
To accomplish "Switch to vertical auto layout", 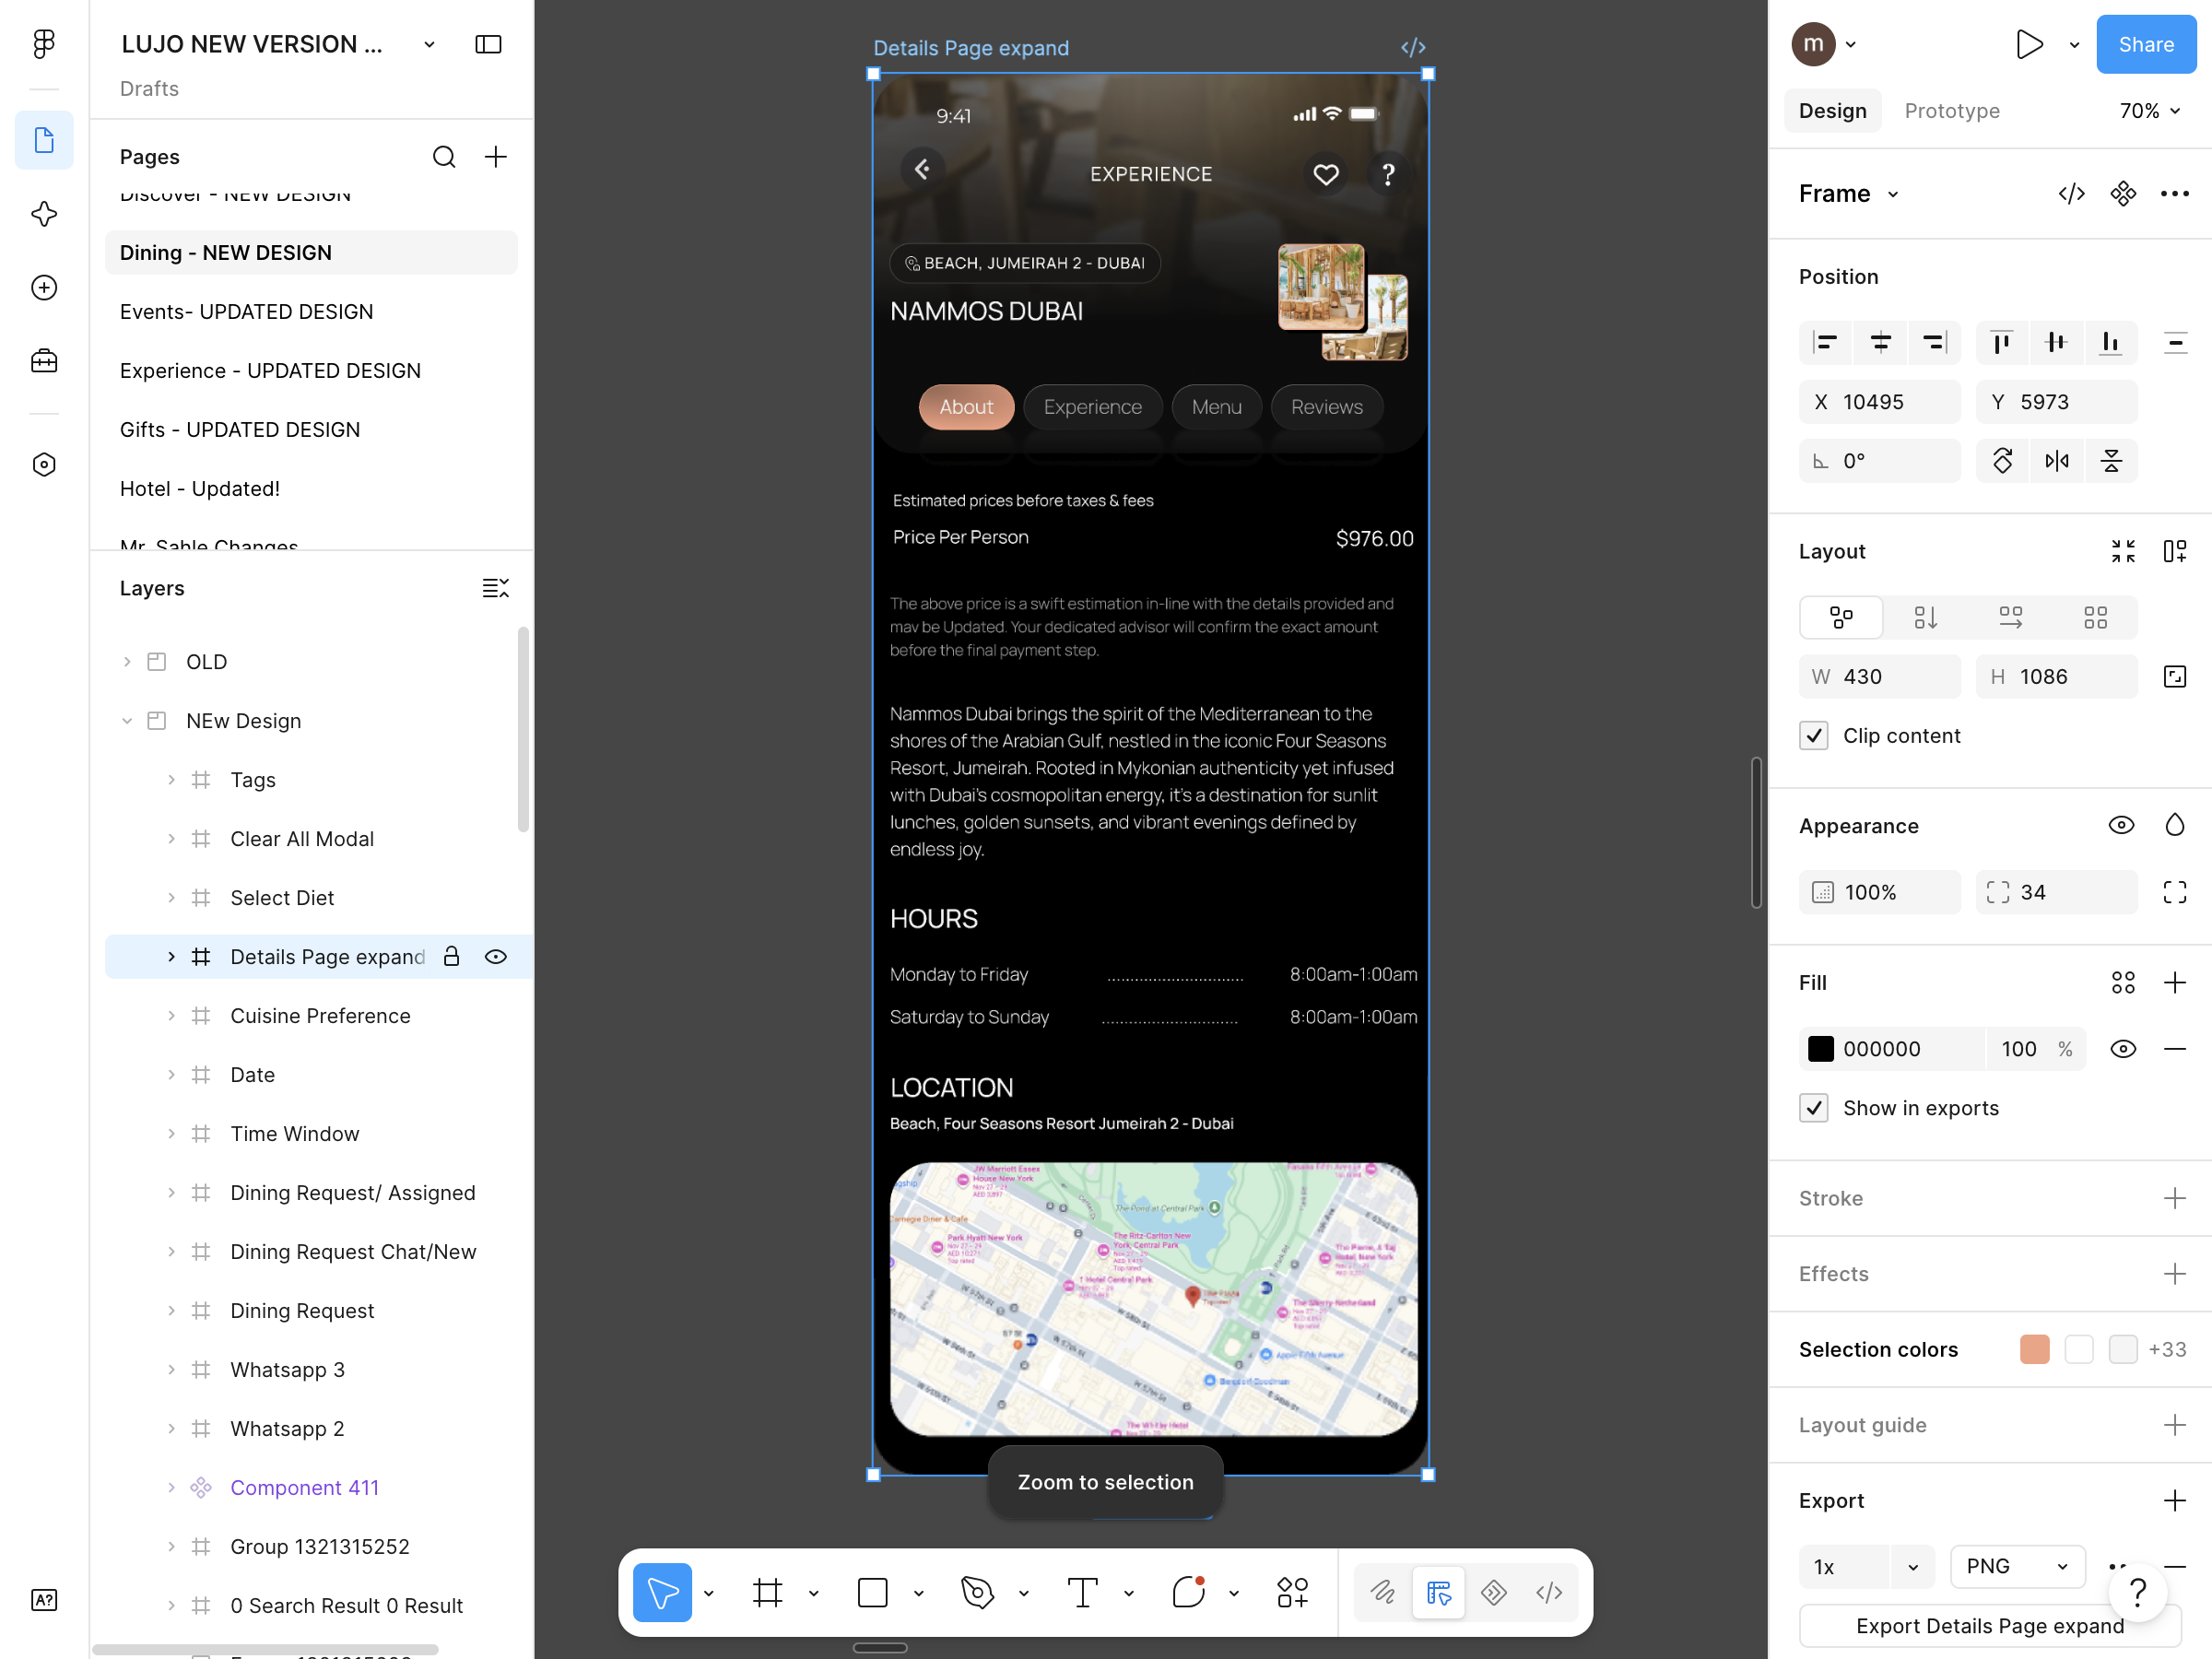I will point(1926,617).
